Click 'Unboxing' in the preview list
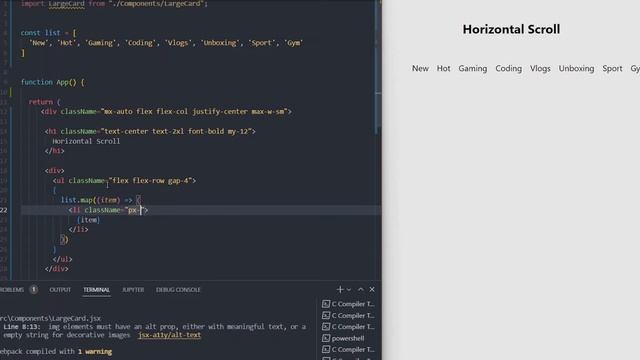The image size is (640, 360). (x=576, y=69)
